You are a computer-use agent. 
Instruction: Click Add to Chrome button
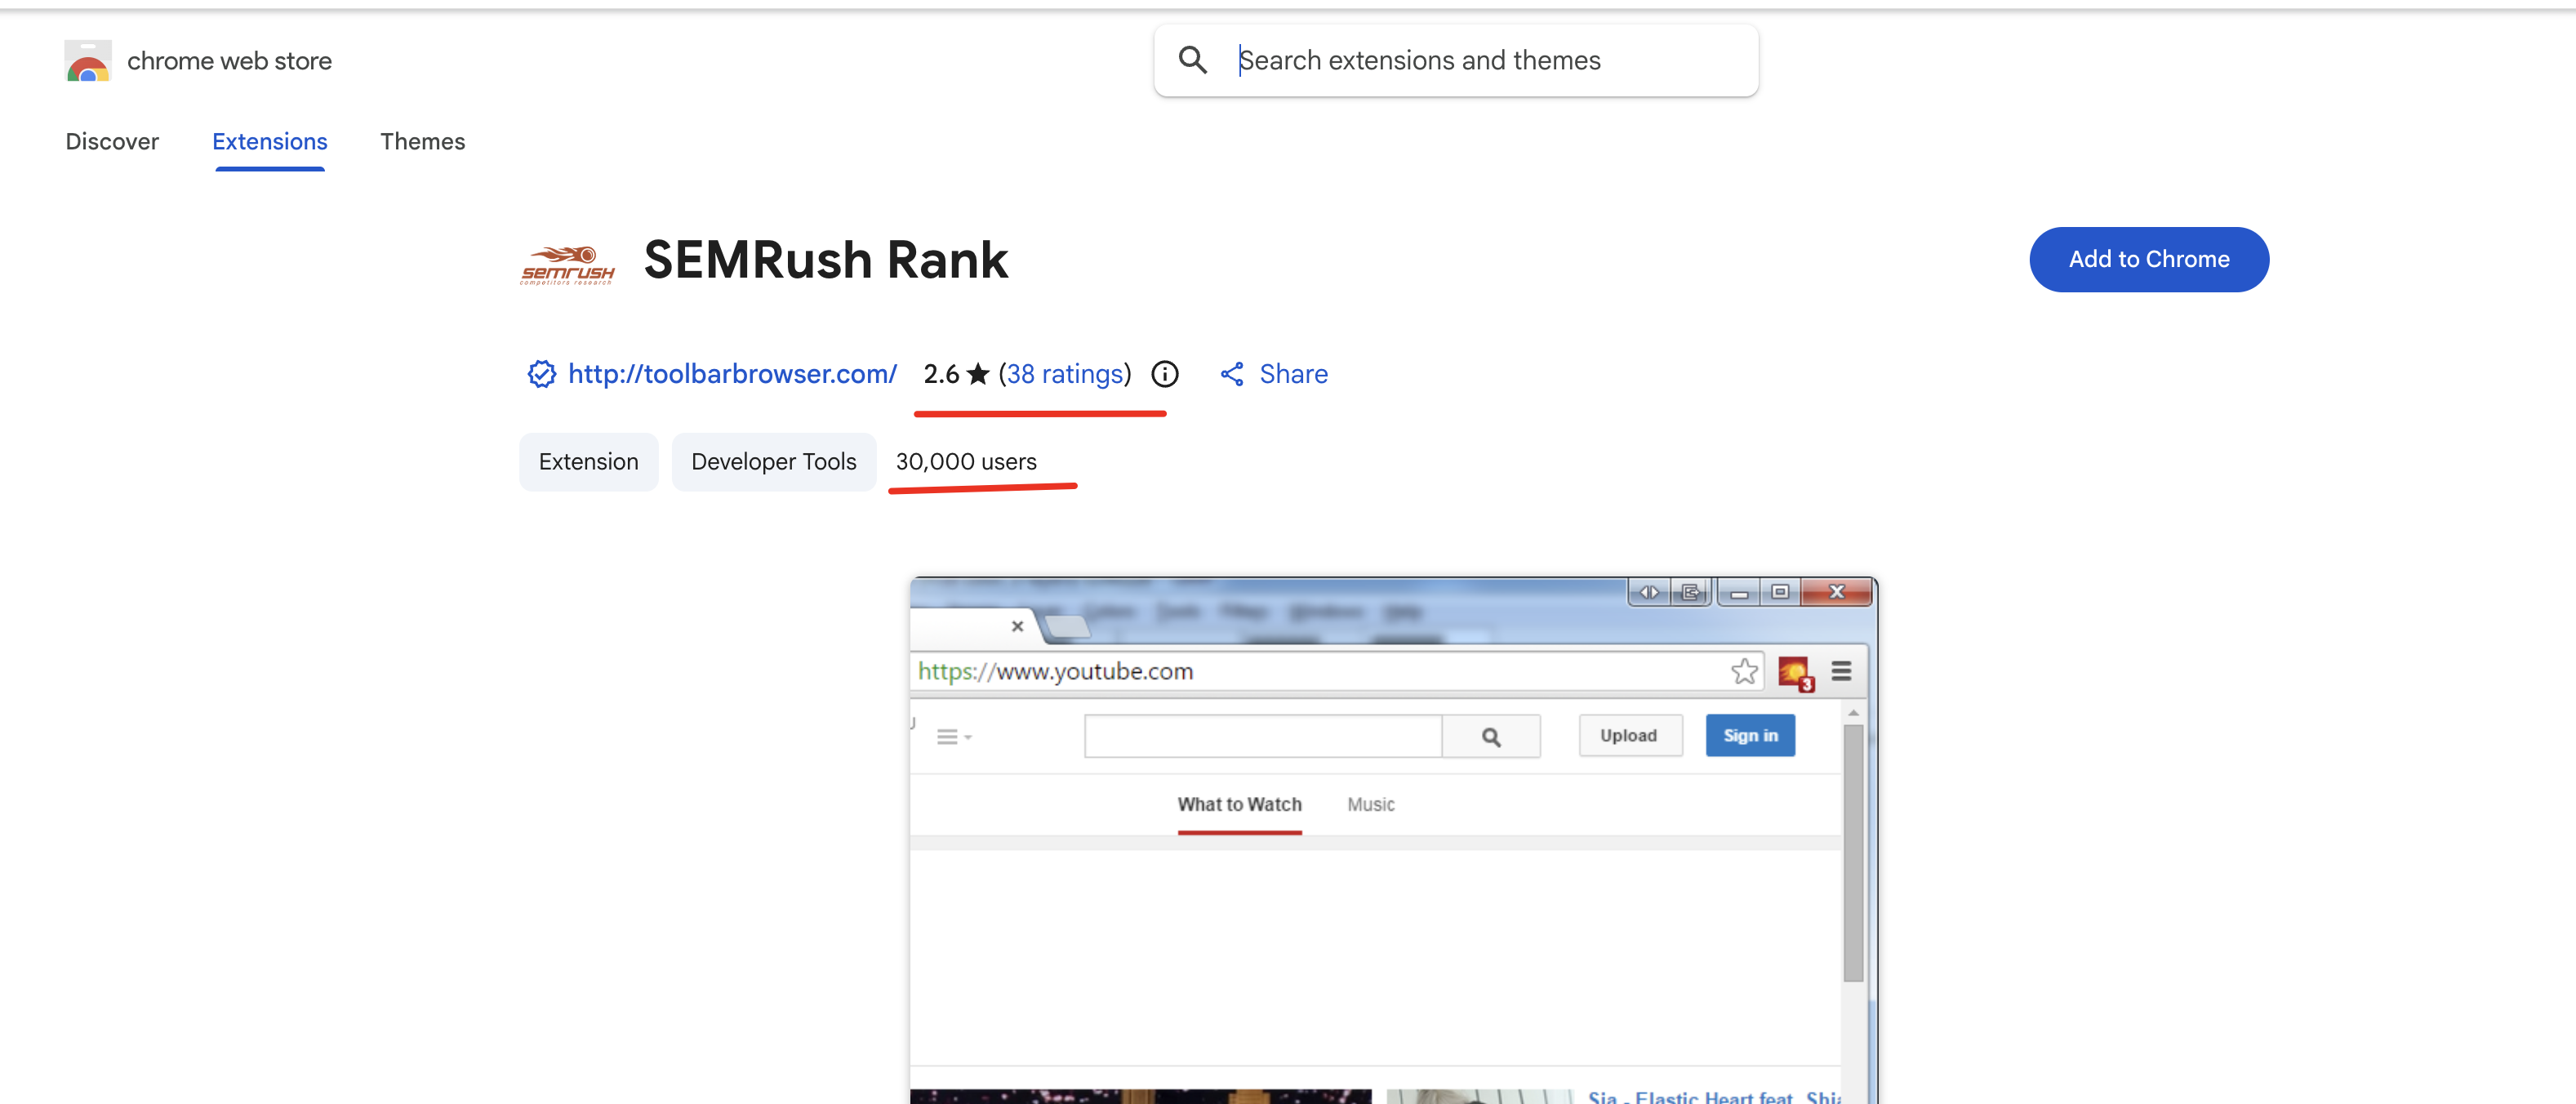pos(2149,259)
